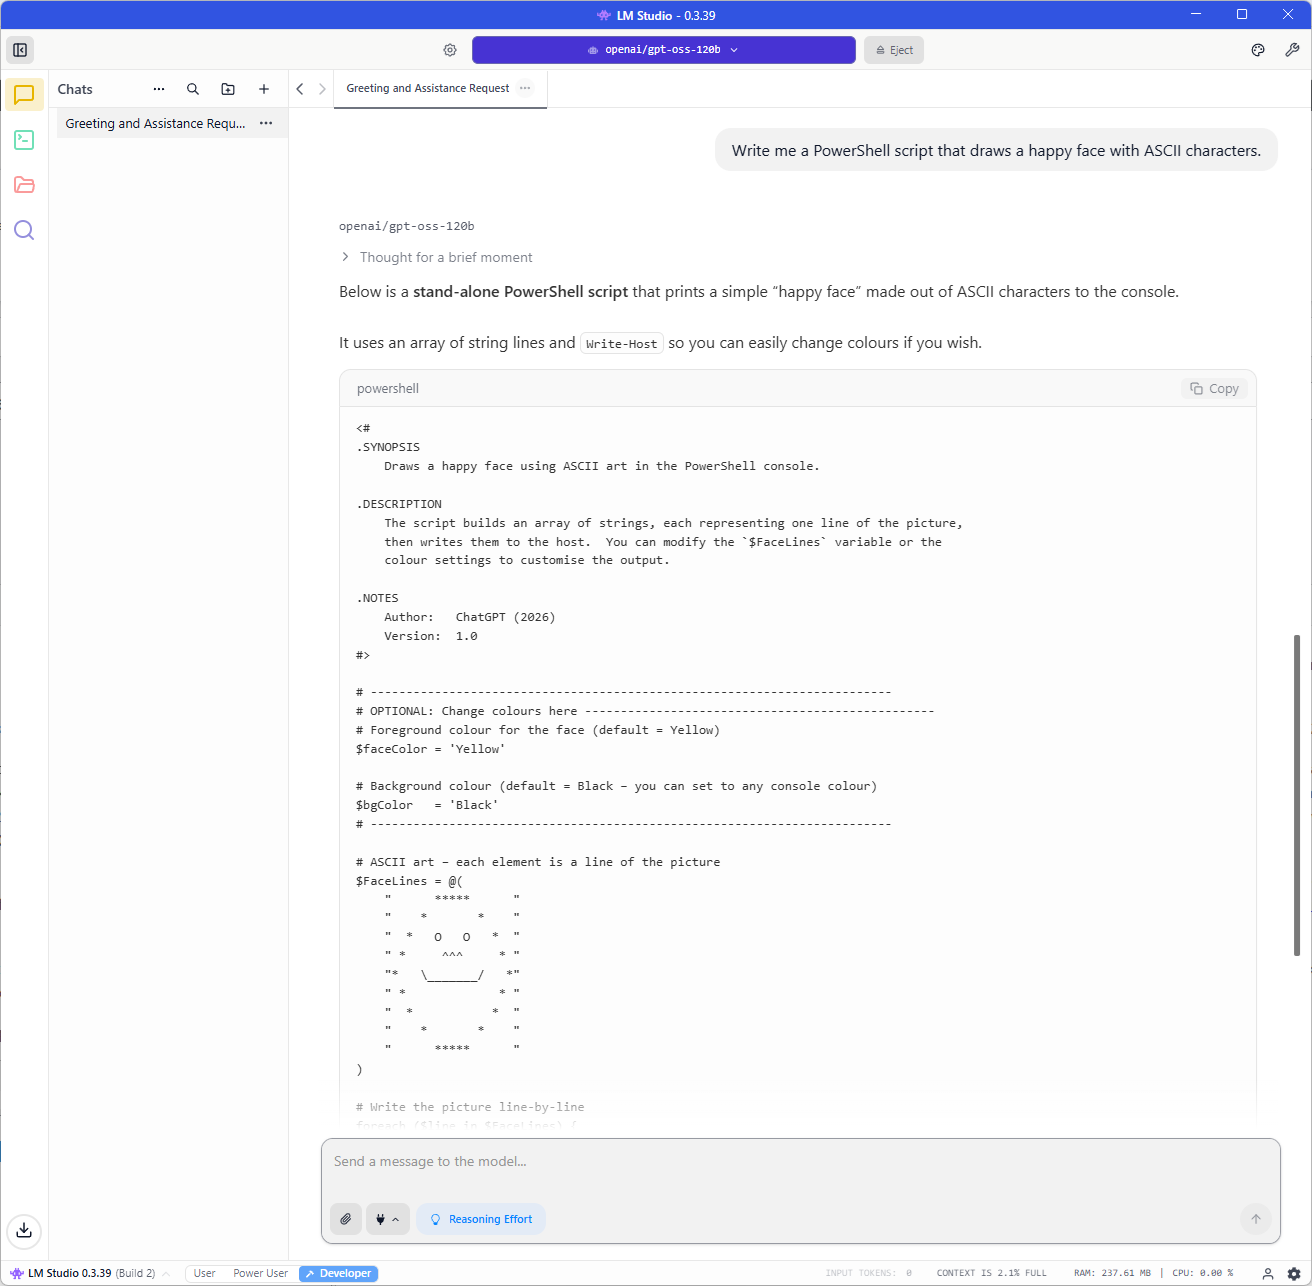Open the openai/gpt-oss-120b model selector dropdown

coord(663,50)
